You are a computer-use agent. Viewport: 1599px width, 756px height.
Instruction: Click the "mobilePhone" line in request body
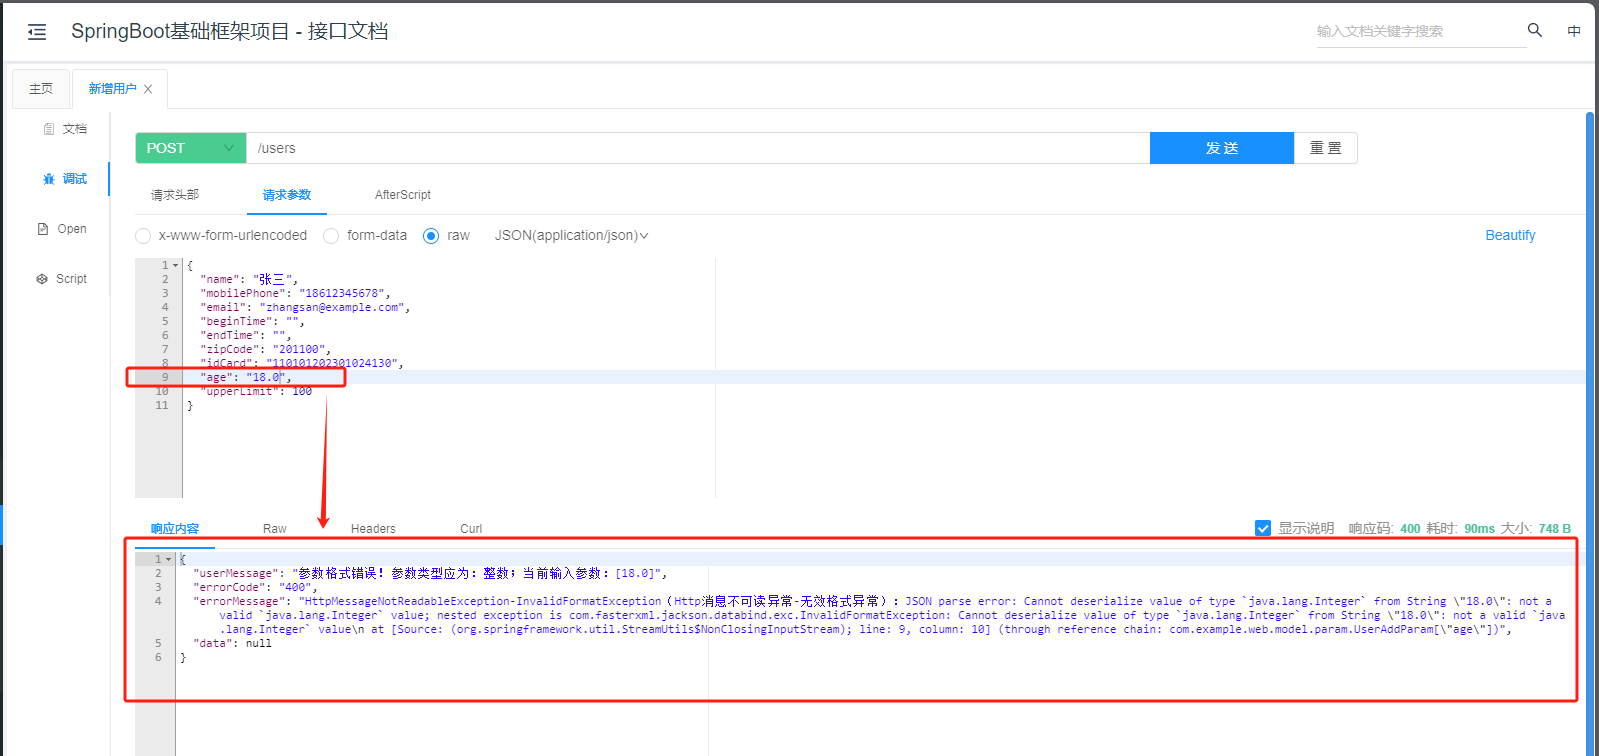click(x=295, y=294)
